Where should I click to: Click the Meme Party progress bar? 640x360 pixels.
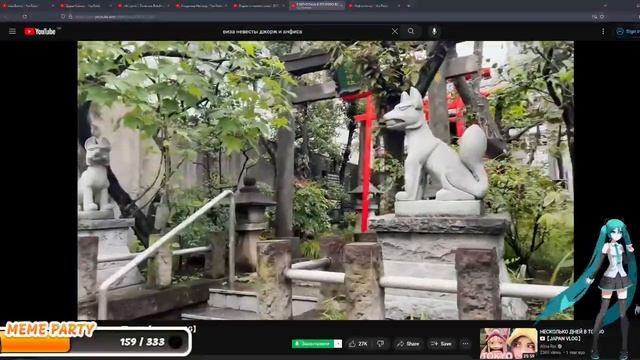(96, 342)
